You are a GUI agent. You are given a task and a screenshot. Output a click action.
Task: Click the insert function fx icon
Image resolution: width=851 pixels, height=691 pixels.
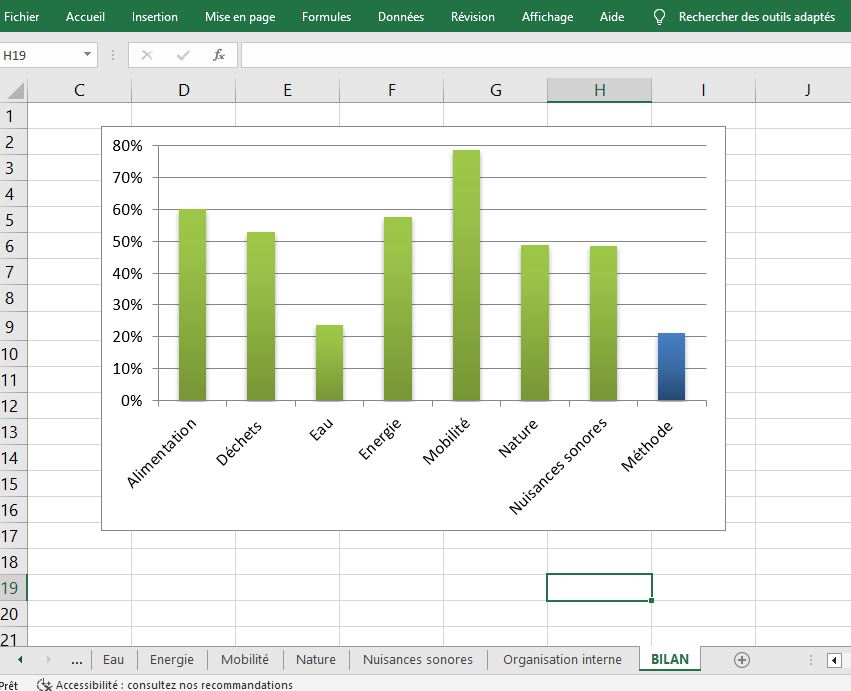pos(219,55)
